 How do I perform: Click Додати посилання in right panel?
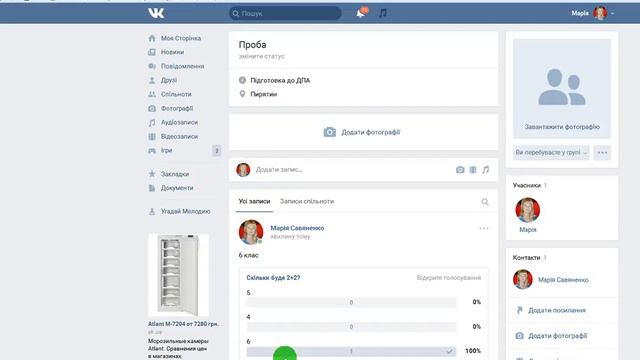point(557,310)
